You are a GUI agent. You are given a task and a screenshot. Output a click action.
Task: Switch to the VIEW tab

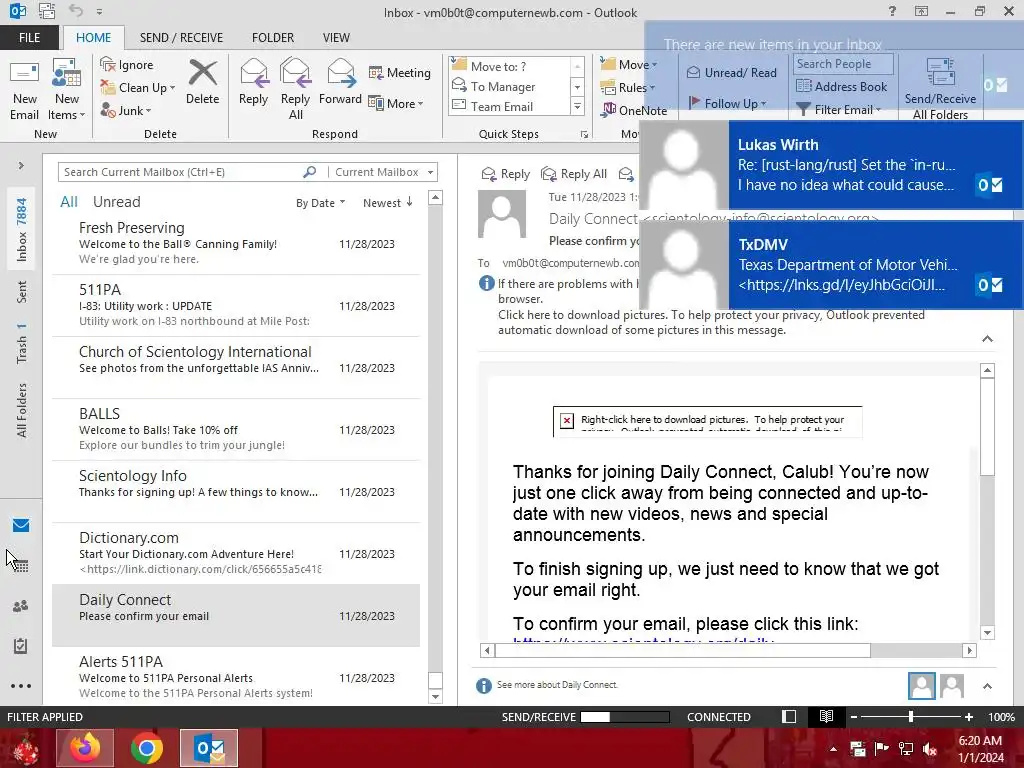(336, 37)
